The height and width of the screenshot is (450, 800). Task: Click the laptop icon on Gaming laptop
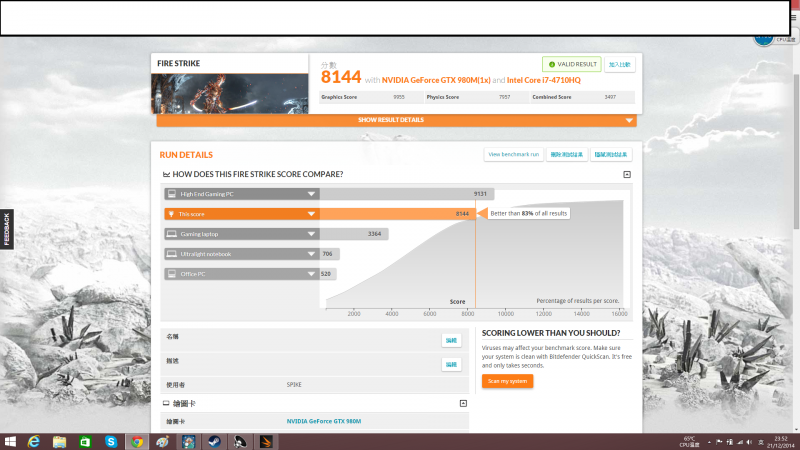pyautogui.click(x=172, y=234)
